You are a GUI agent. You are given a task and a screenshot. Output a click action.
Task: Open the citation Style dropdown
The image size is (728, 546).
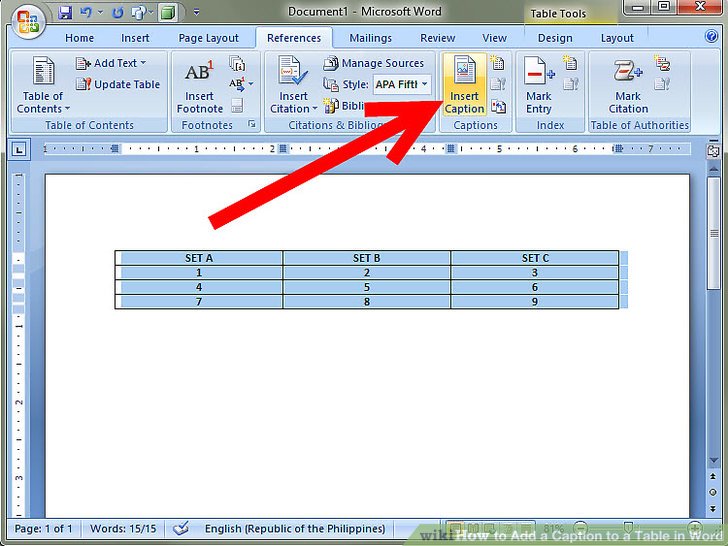click(x=402, y=84)
